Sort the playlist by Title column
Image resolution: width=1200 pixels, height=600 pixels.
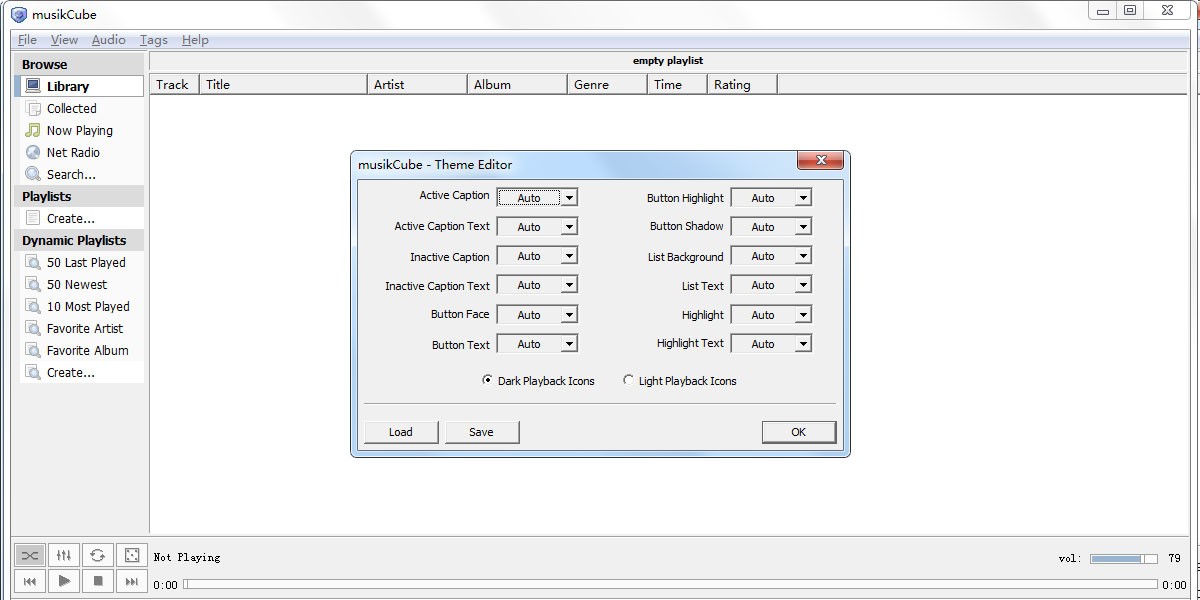coord(283,85)
